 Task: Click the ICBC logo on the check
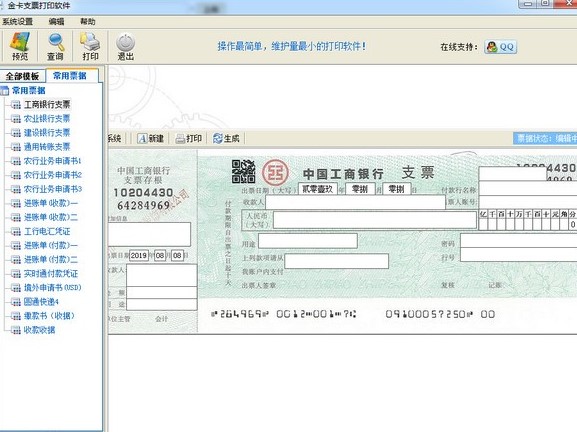[x=276, y=172]
